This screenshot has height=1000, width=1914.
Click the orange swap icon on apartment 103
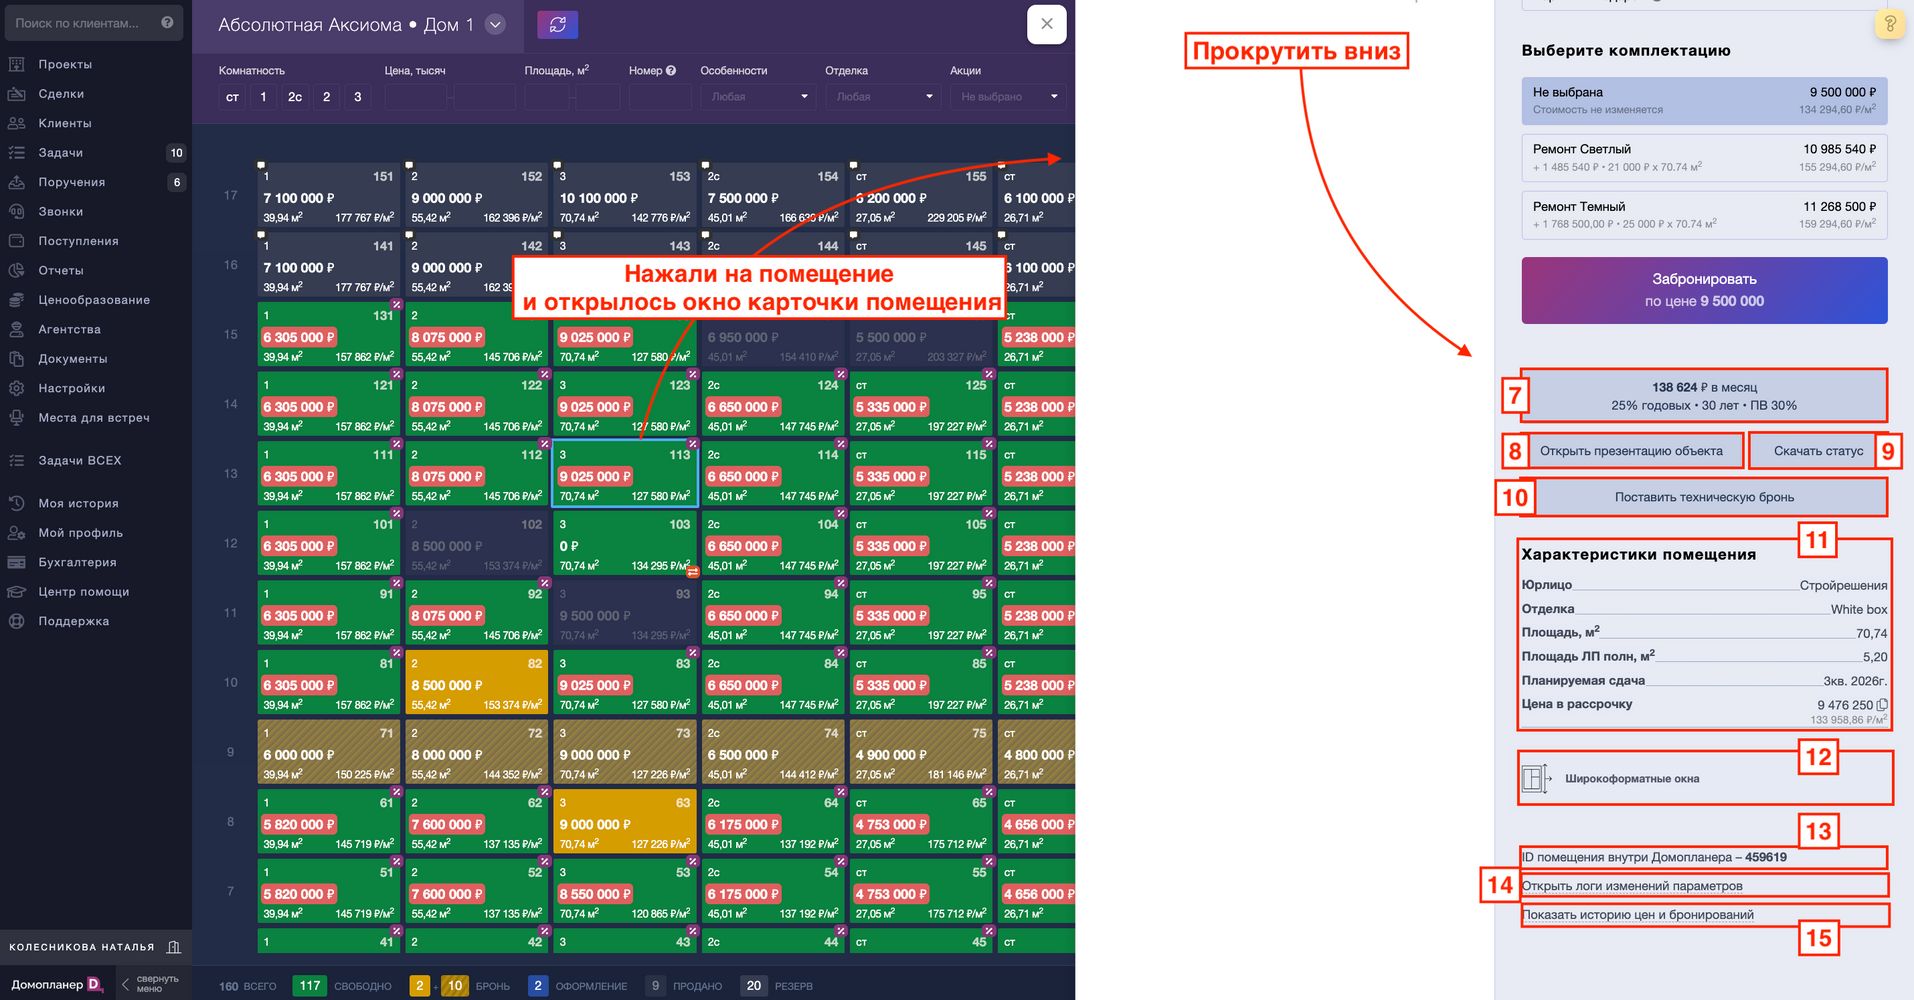[692, 572]
